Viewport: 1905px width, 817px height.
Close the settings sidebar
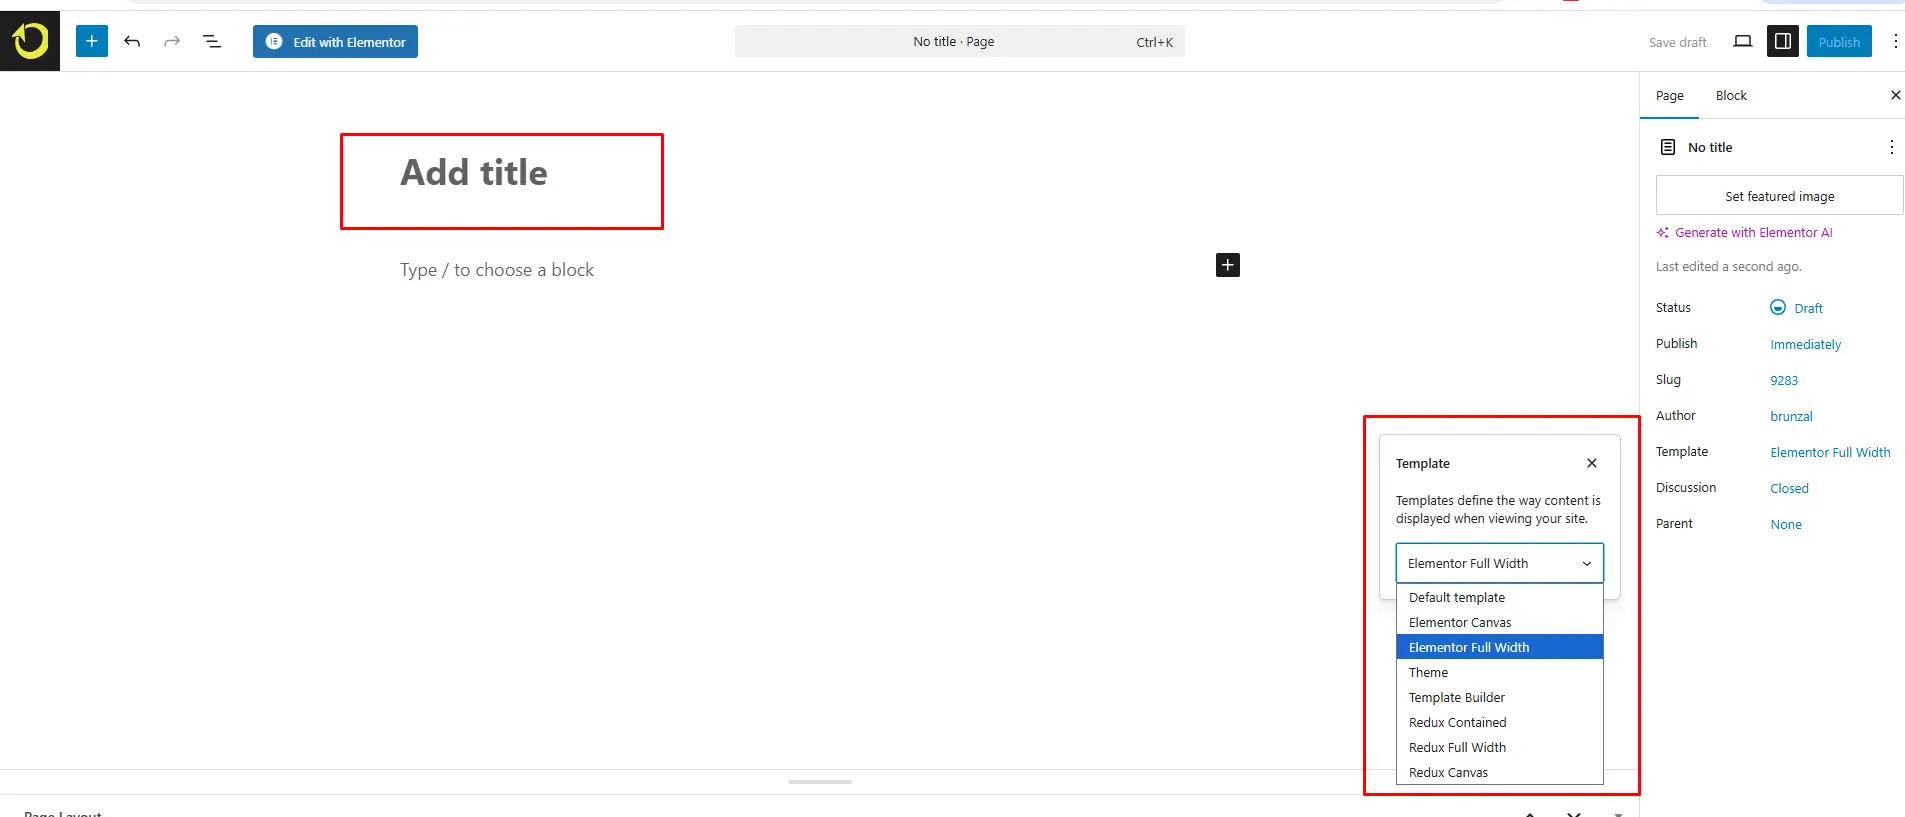pyautogui.click(x=1895, y=95)
